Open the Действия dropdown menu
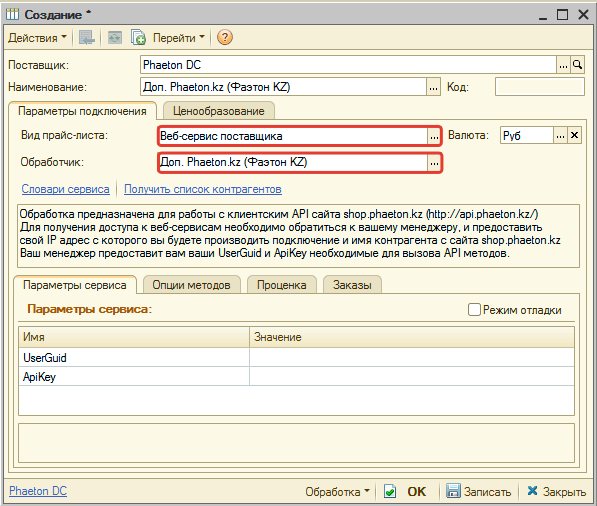 (x=37, y=38)
